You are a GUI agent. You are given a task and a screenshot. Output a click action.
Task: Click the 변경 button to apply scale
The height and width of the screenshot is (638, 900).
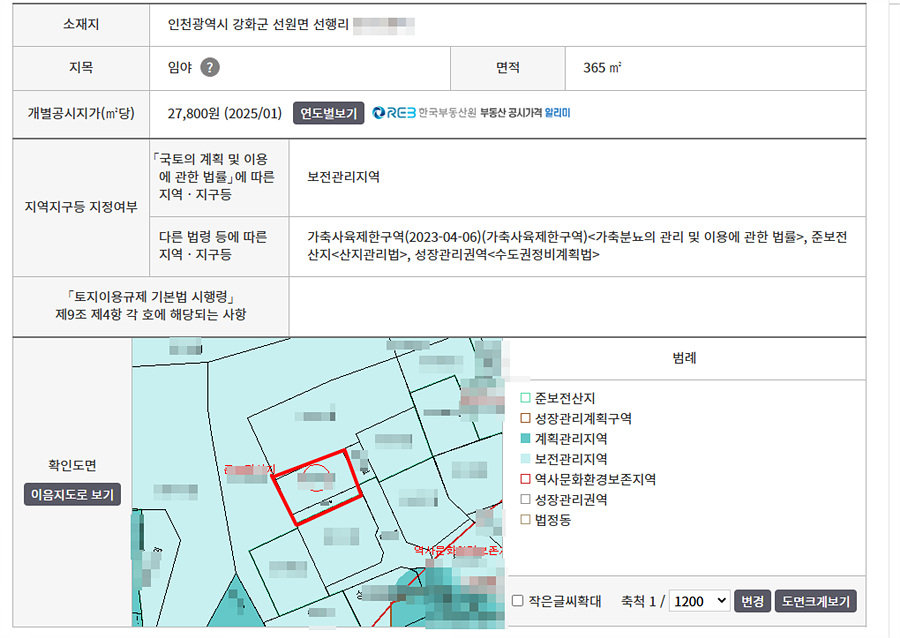point(751,601)
